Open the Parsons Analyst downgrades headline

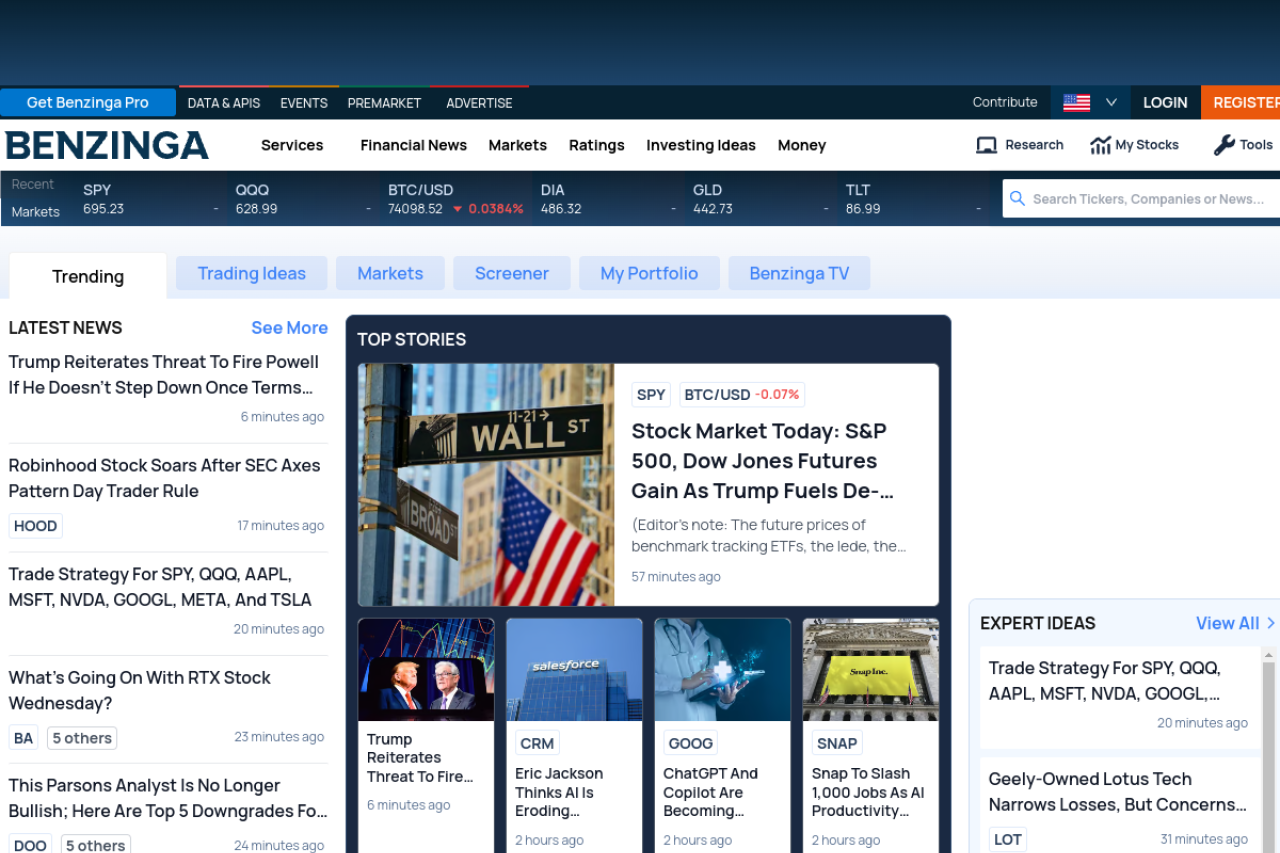(168, 798)
